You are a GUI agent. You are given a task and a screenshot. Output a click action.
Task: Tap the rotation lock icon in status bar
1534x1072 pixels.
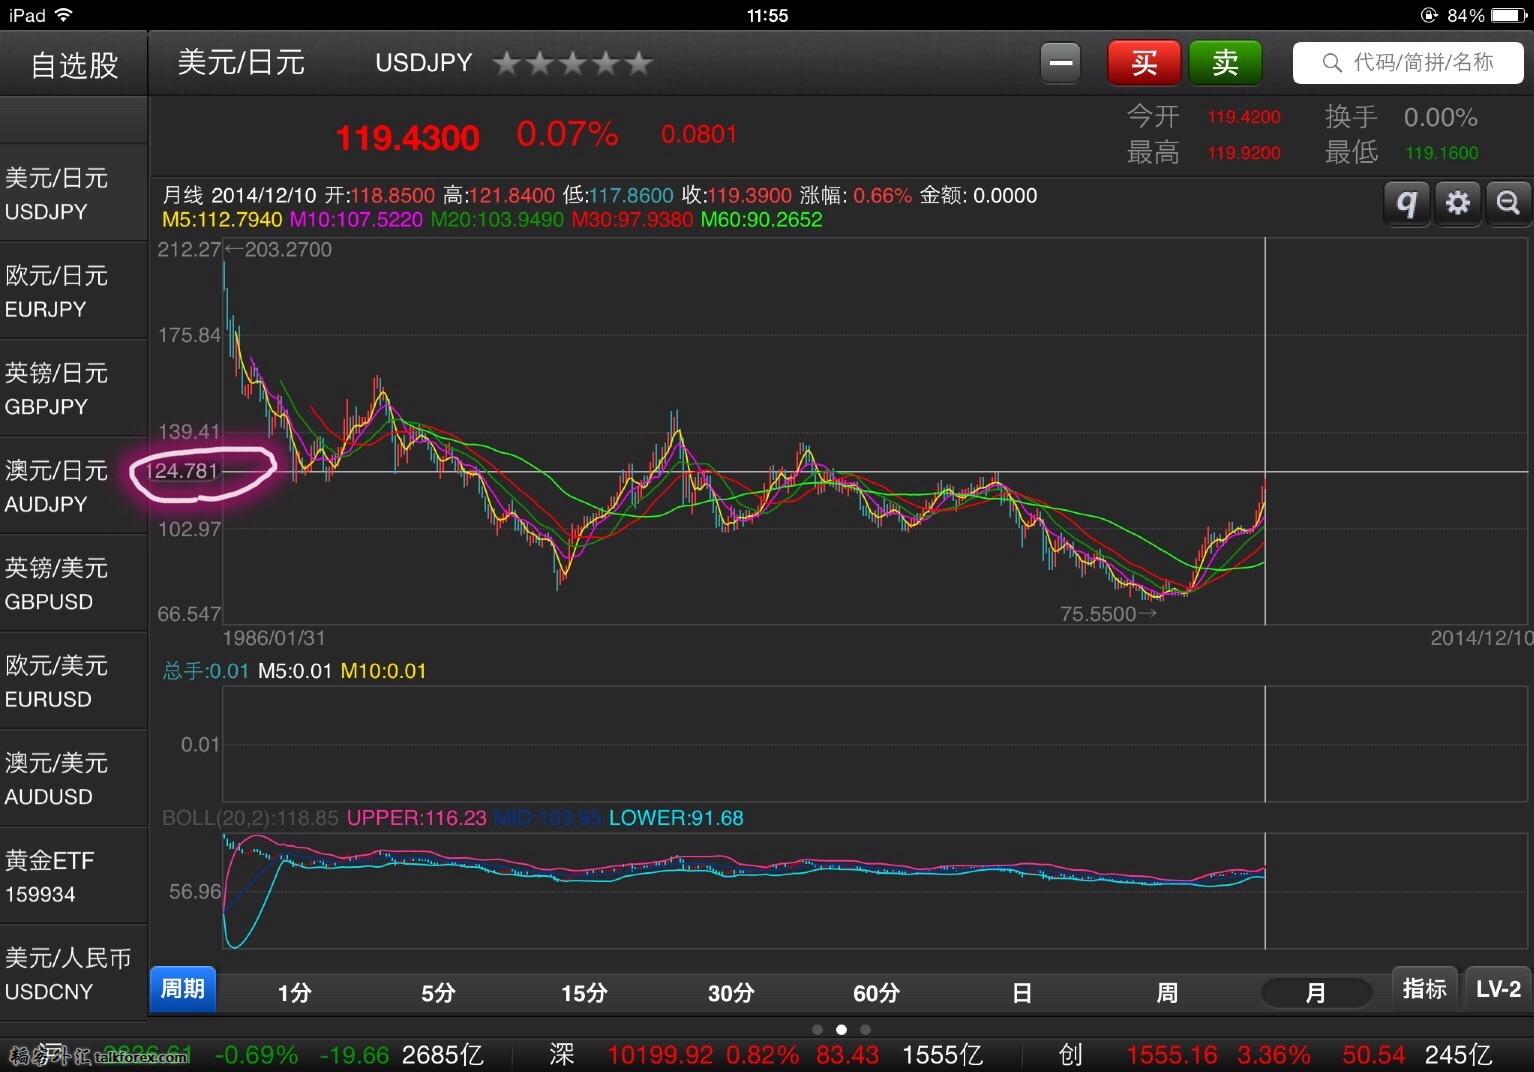pos(1429,15)
